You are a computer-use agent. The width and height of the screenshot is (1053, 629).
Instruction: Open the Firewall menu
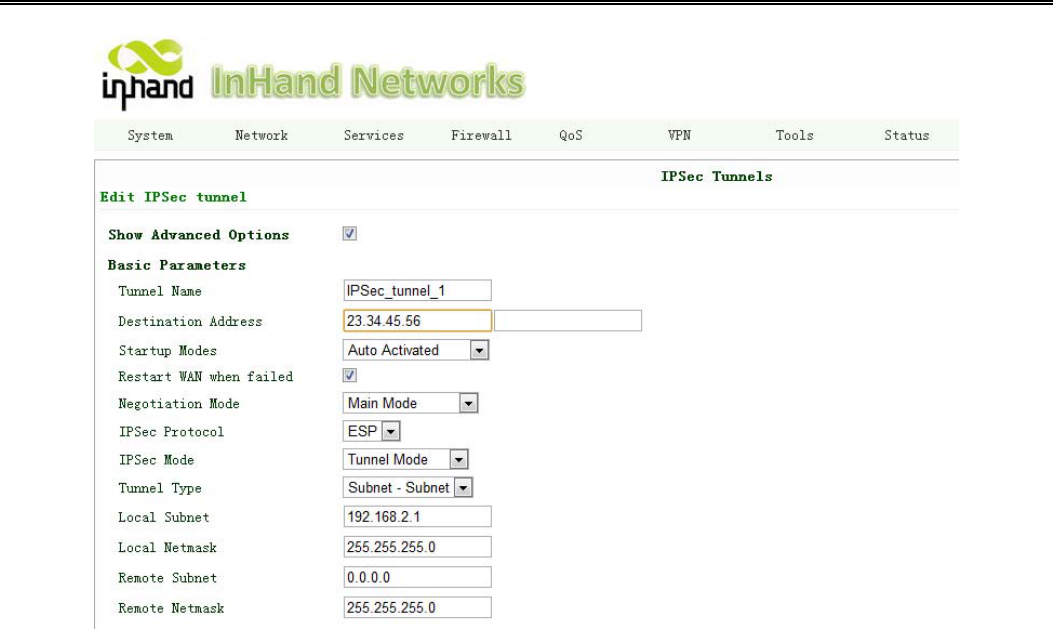coord(482,136)
